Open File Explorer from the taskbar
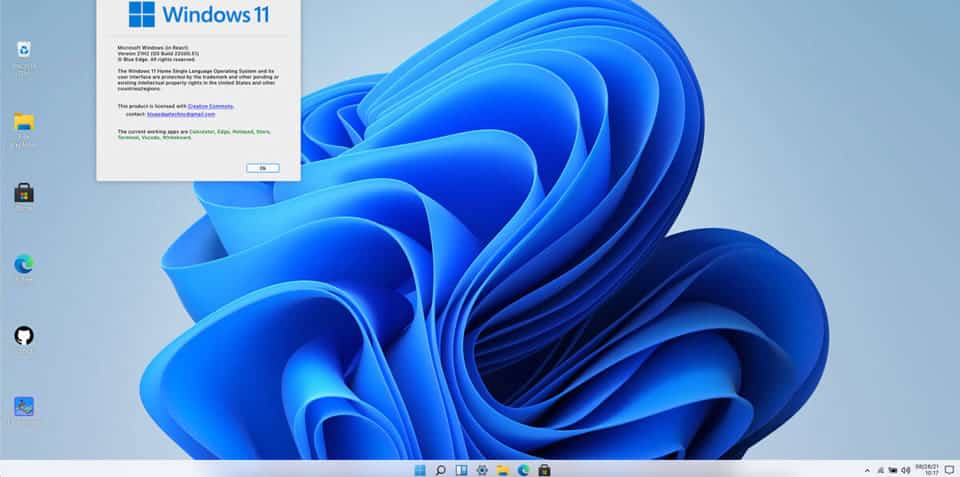The width and height of the screenshot is (960, 477). tap(502, 469)
